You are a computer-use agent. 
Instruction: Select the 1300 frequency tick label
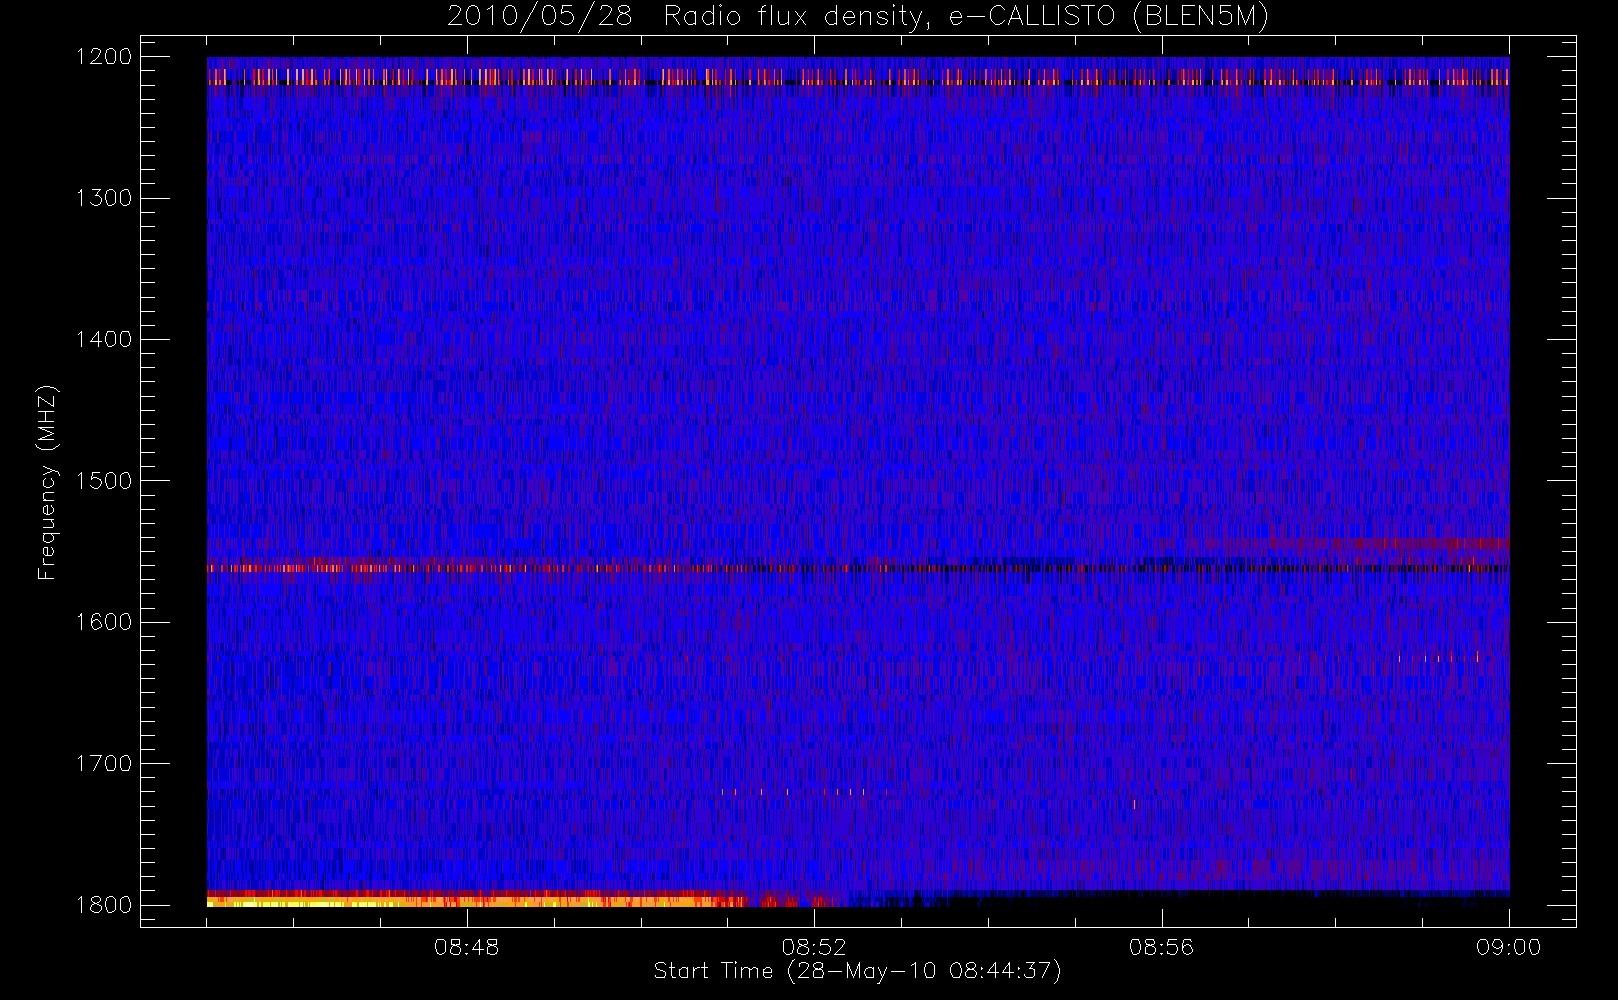pos(104,198)
